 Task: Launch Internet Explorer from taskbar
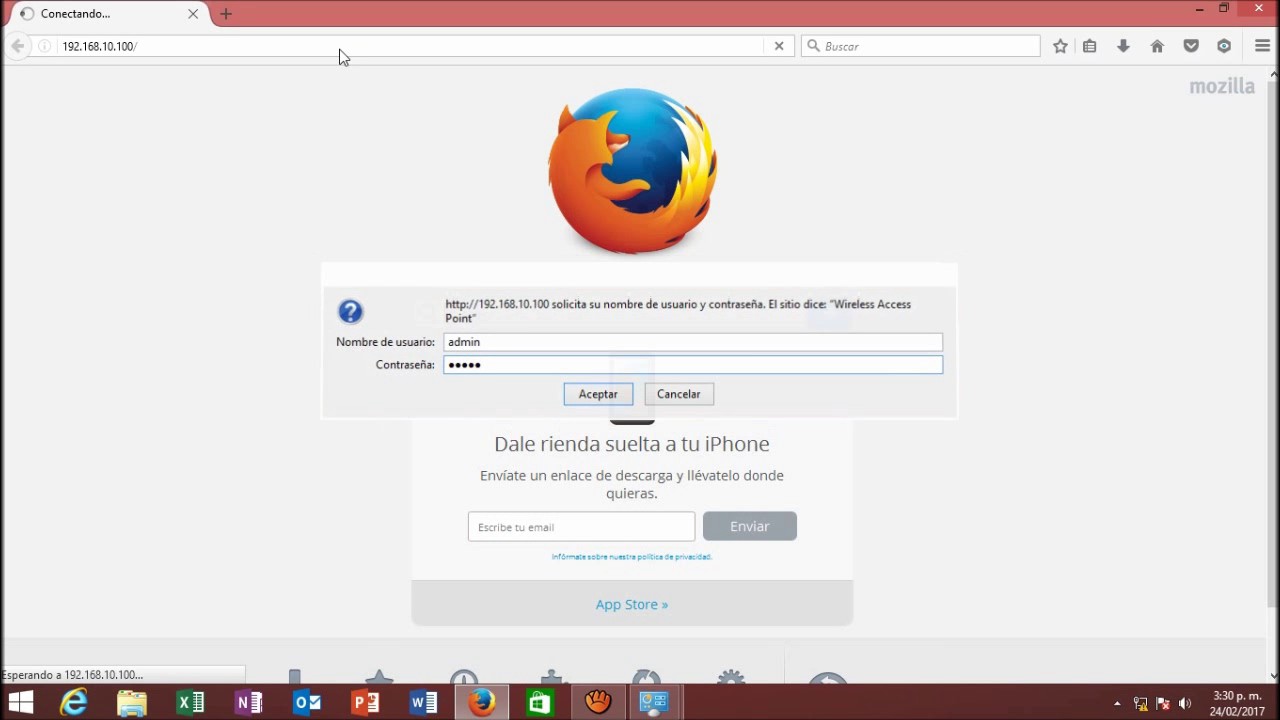click(74, 703)
